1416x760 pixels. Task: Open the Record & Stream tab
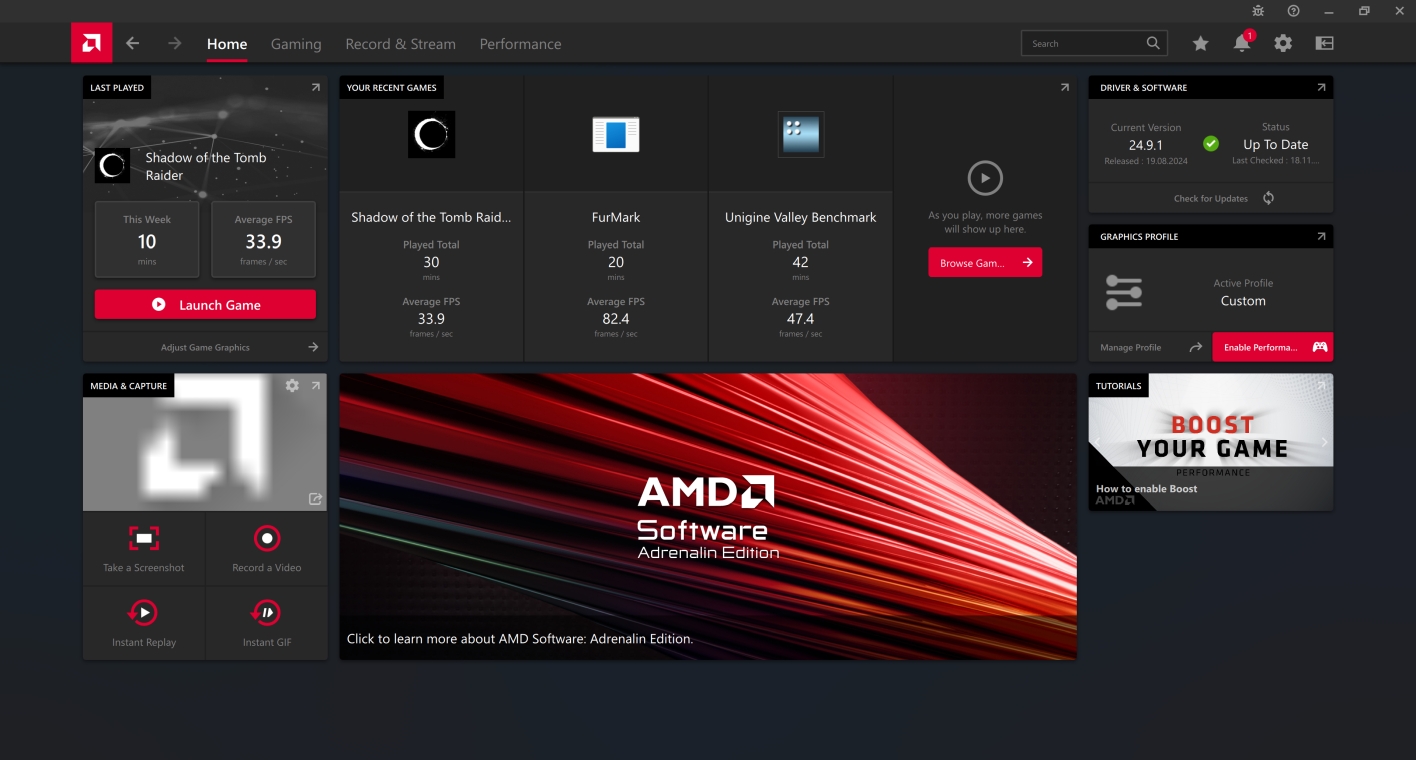[x=400, y=44]
